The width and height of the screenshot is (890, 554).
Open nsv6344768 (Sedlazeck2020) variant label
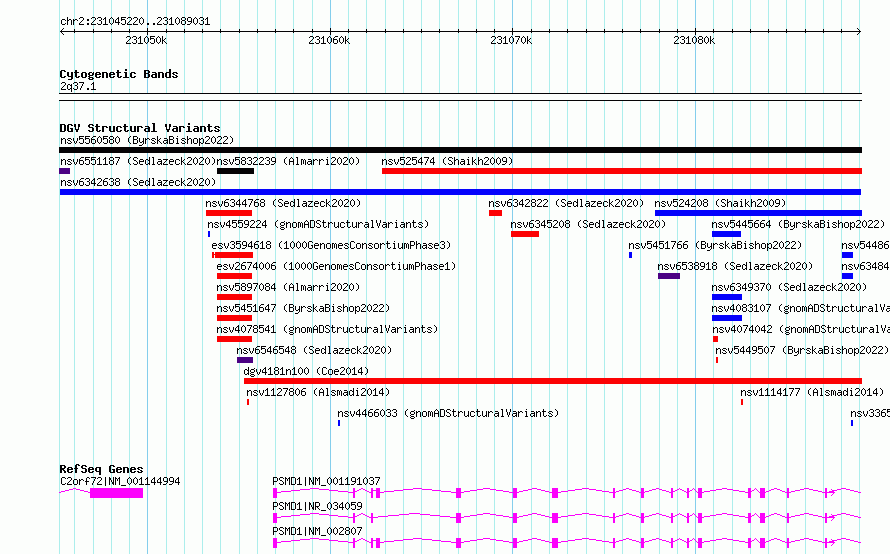click(283, 203)
